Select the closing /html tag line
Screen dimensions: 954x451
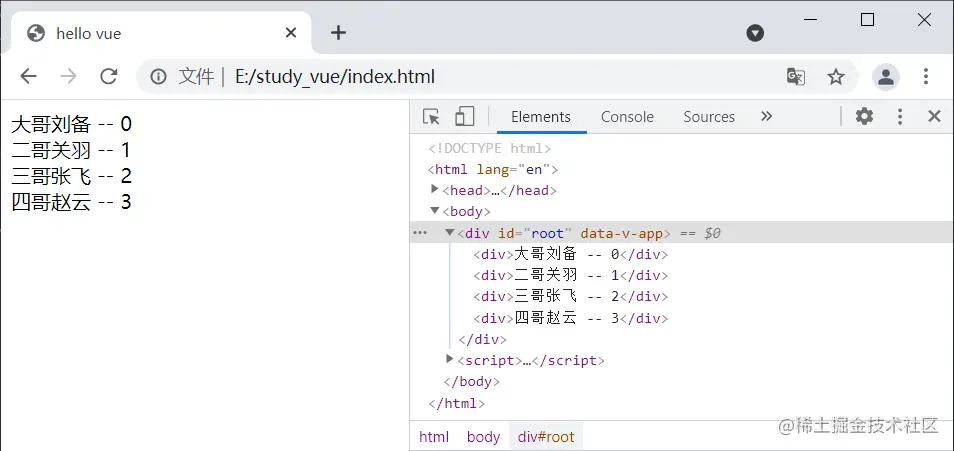click(x=456, y=403)
